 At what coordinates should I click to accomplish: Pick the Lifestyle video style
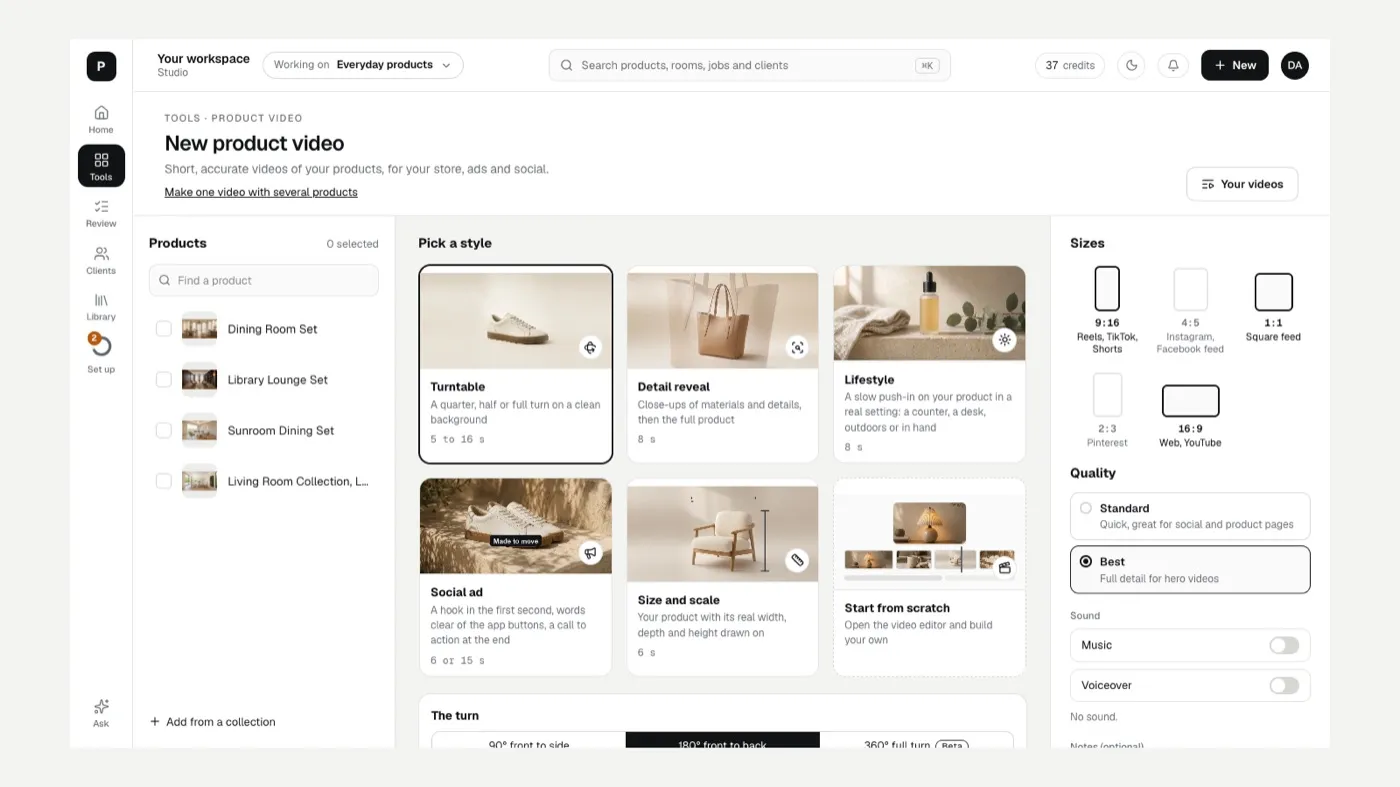930,364
